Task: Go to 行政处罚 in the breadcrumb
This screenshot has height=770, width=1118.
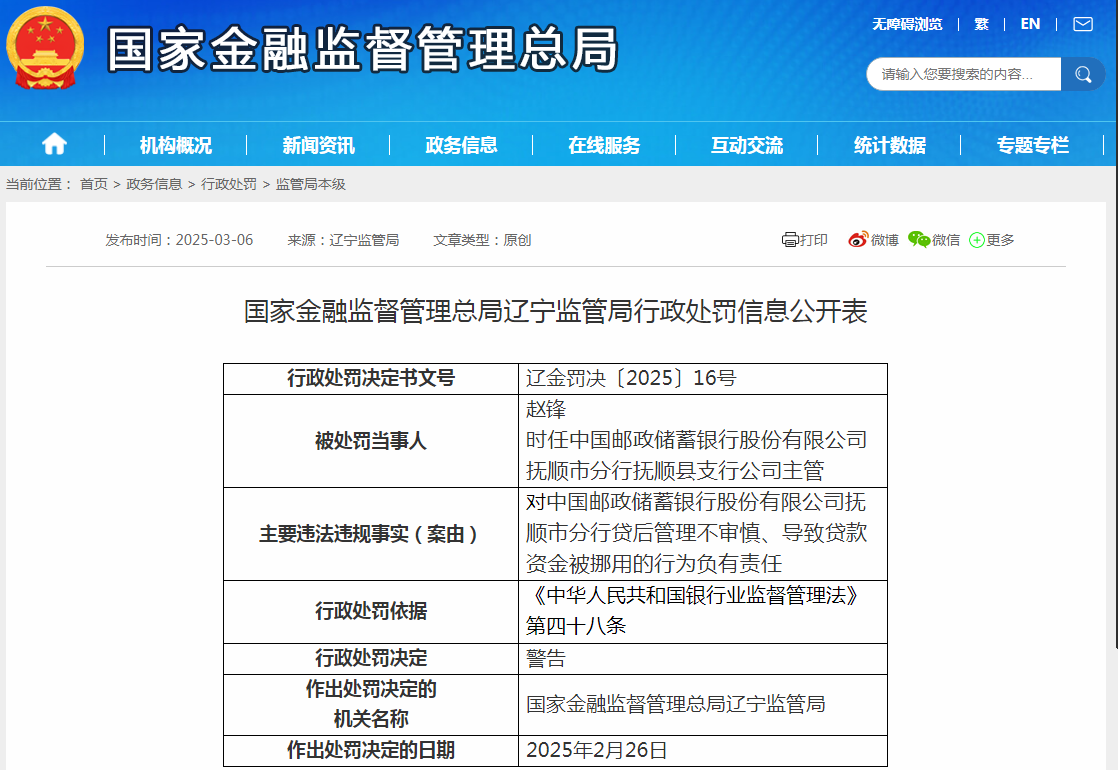Action: click(x=229, y=184)
